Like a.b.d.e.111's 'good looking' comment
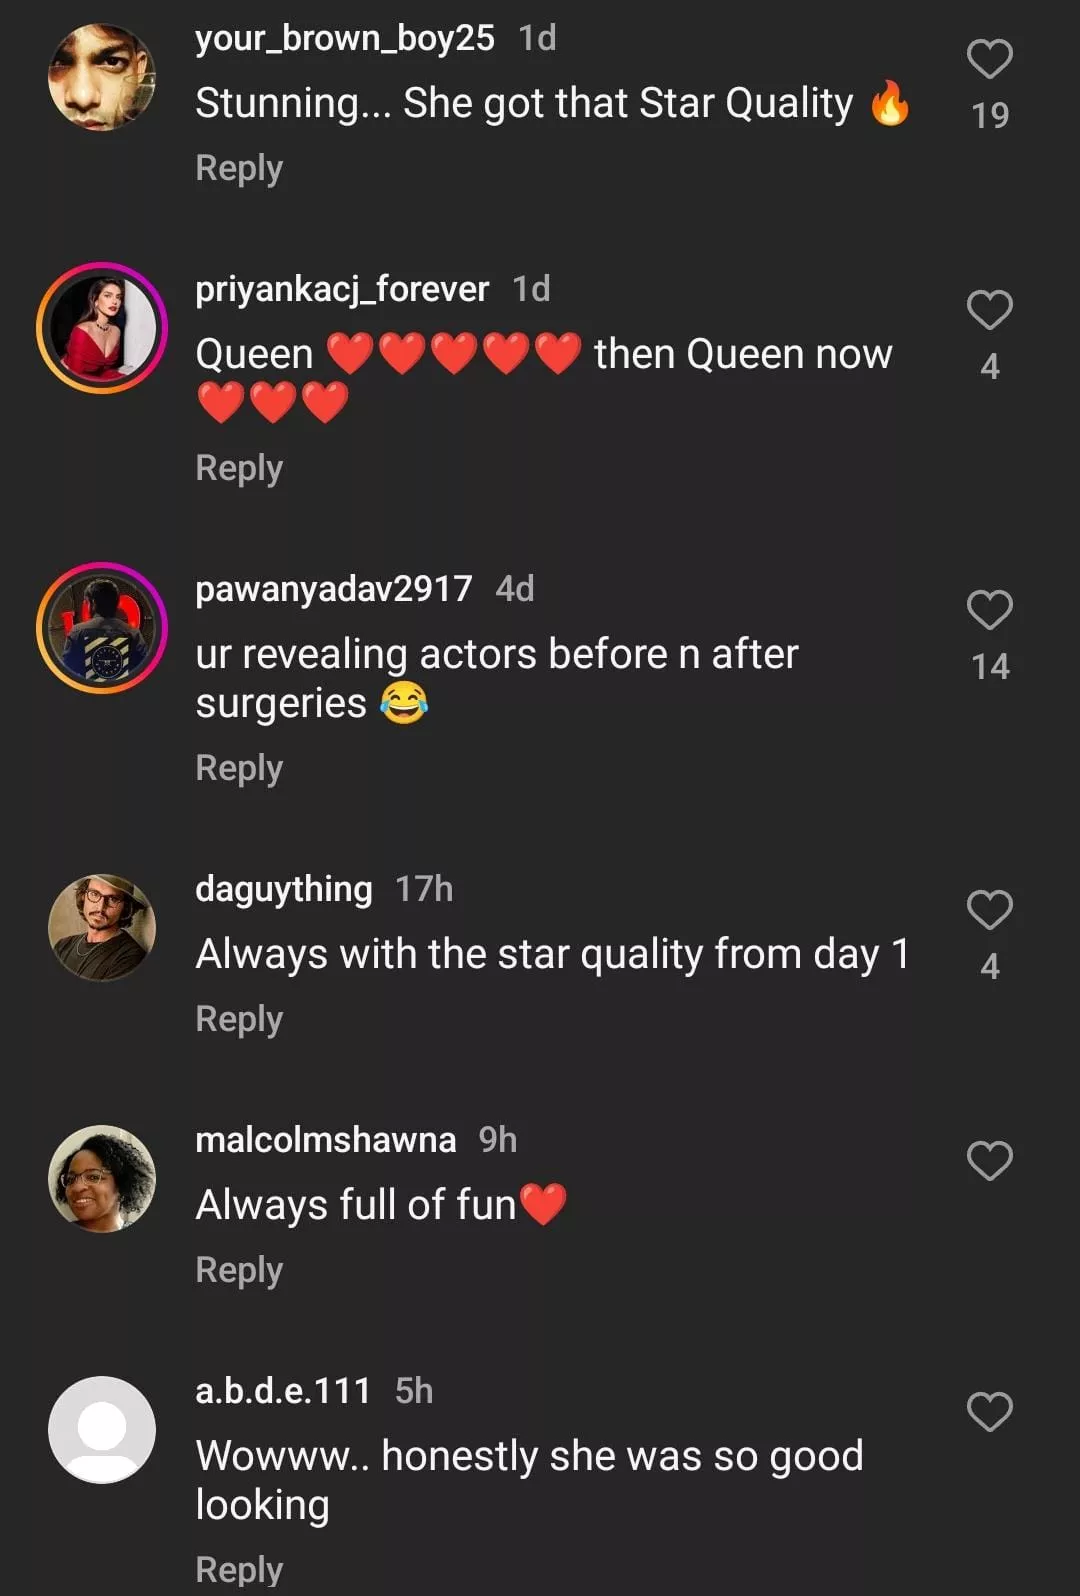Viewport: 1080px width, 1596px height. (x=989, y=1412)
